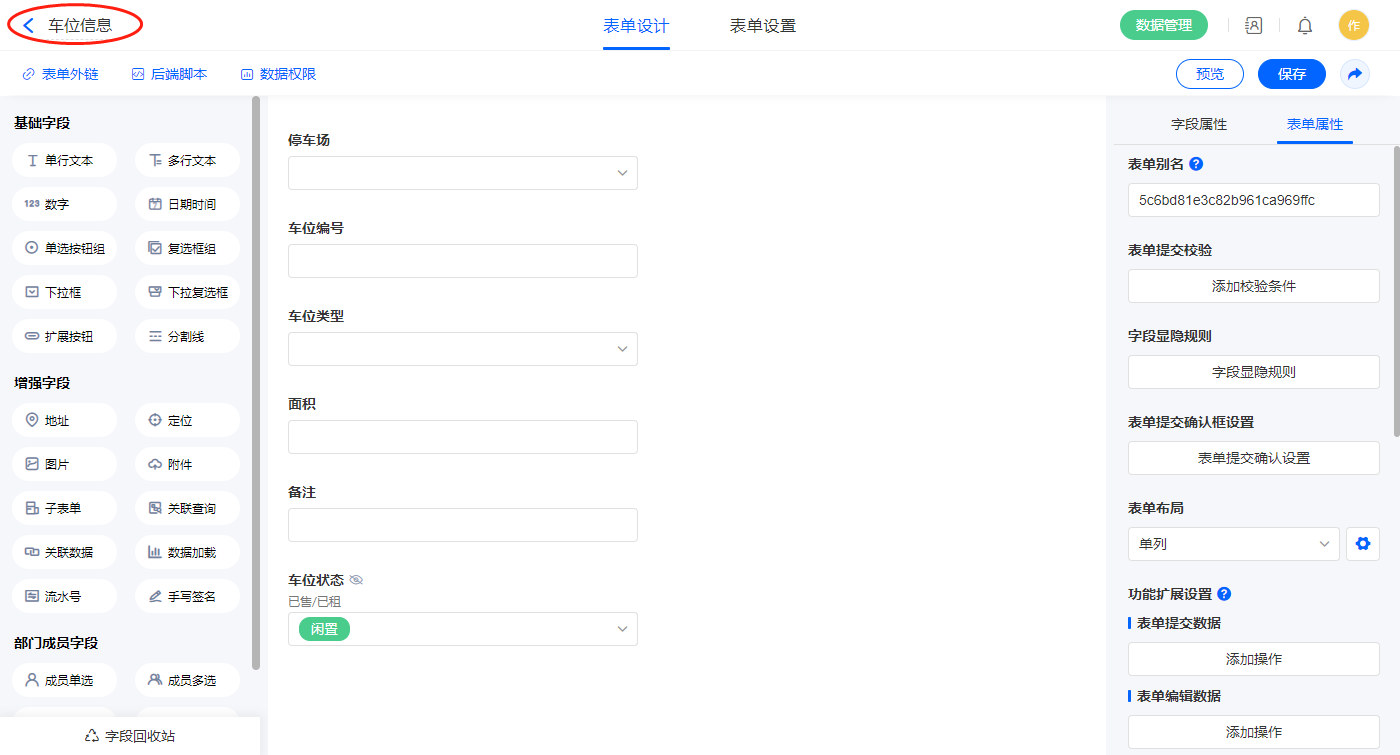The height and width of the screenshot is (755, 1400).
Task: Open the 表单外链 link
Action: coord(61,74)
